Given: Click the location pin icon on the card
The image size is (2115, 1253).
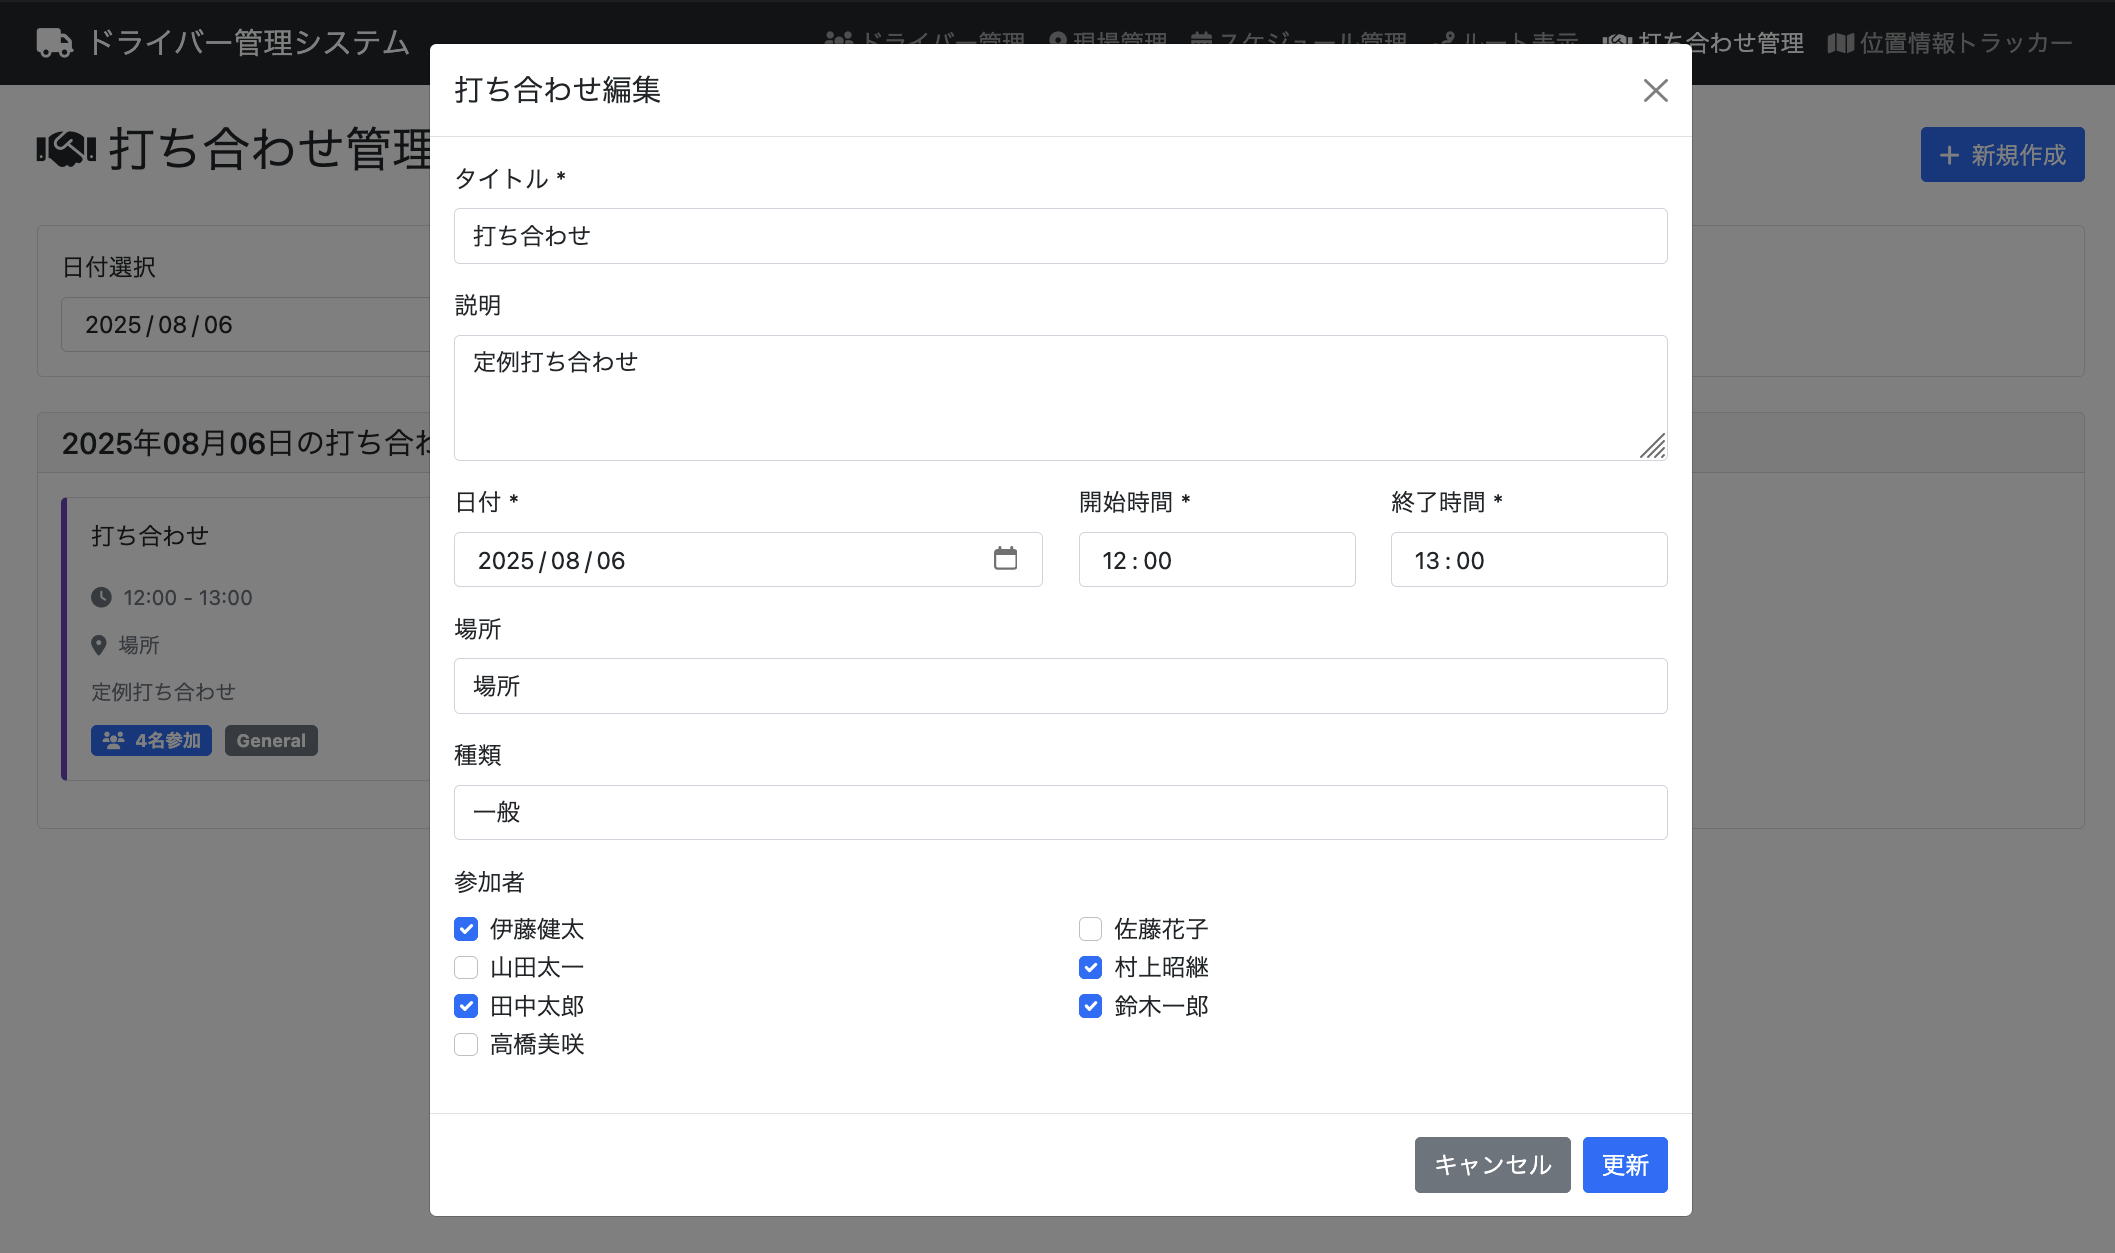Looking at the screenshot, I should (99, 646).
